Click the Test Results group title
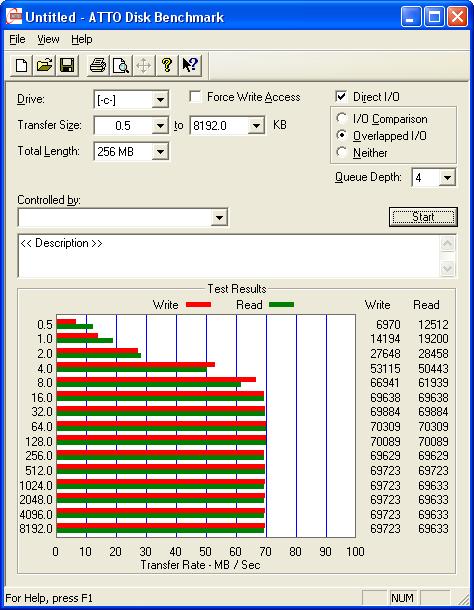The width and height of the screenshot is (474, 610). coord(237,289)
